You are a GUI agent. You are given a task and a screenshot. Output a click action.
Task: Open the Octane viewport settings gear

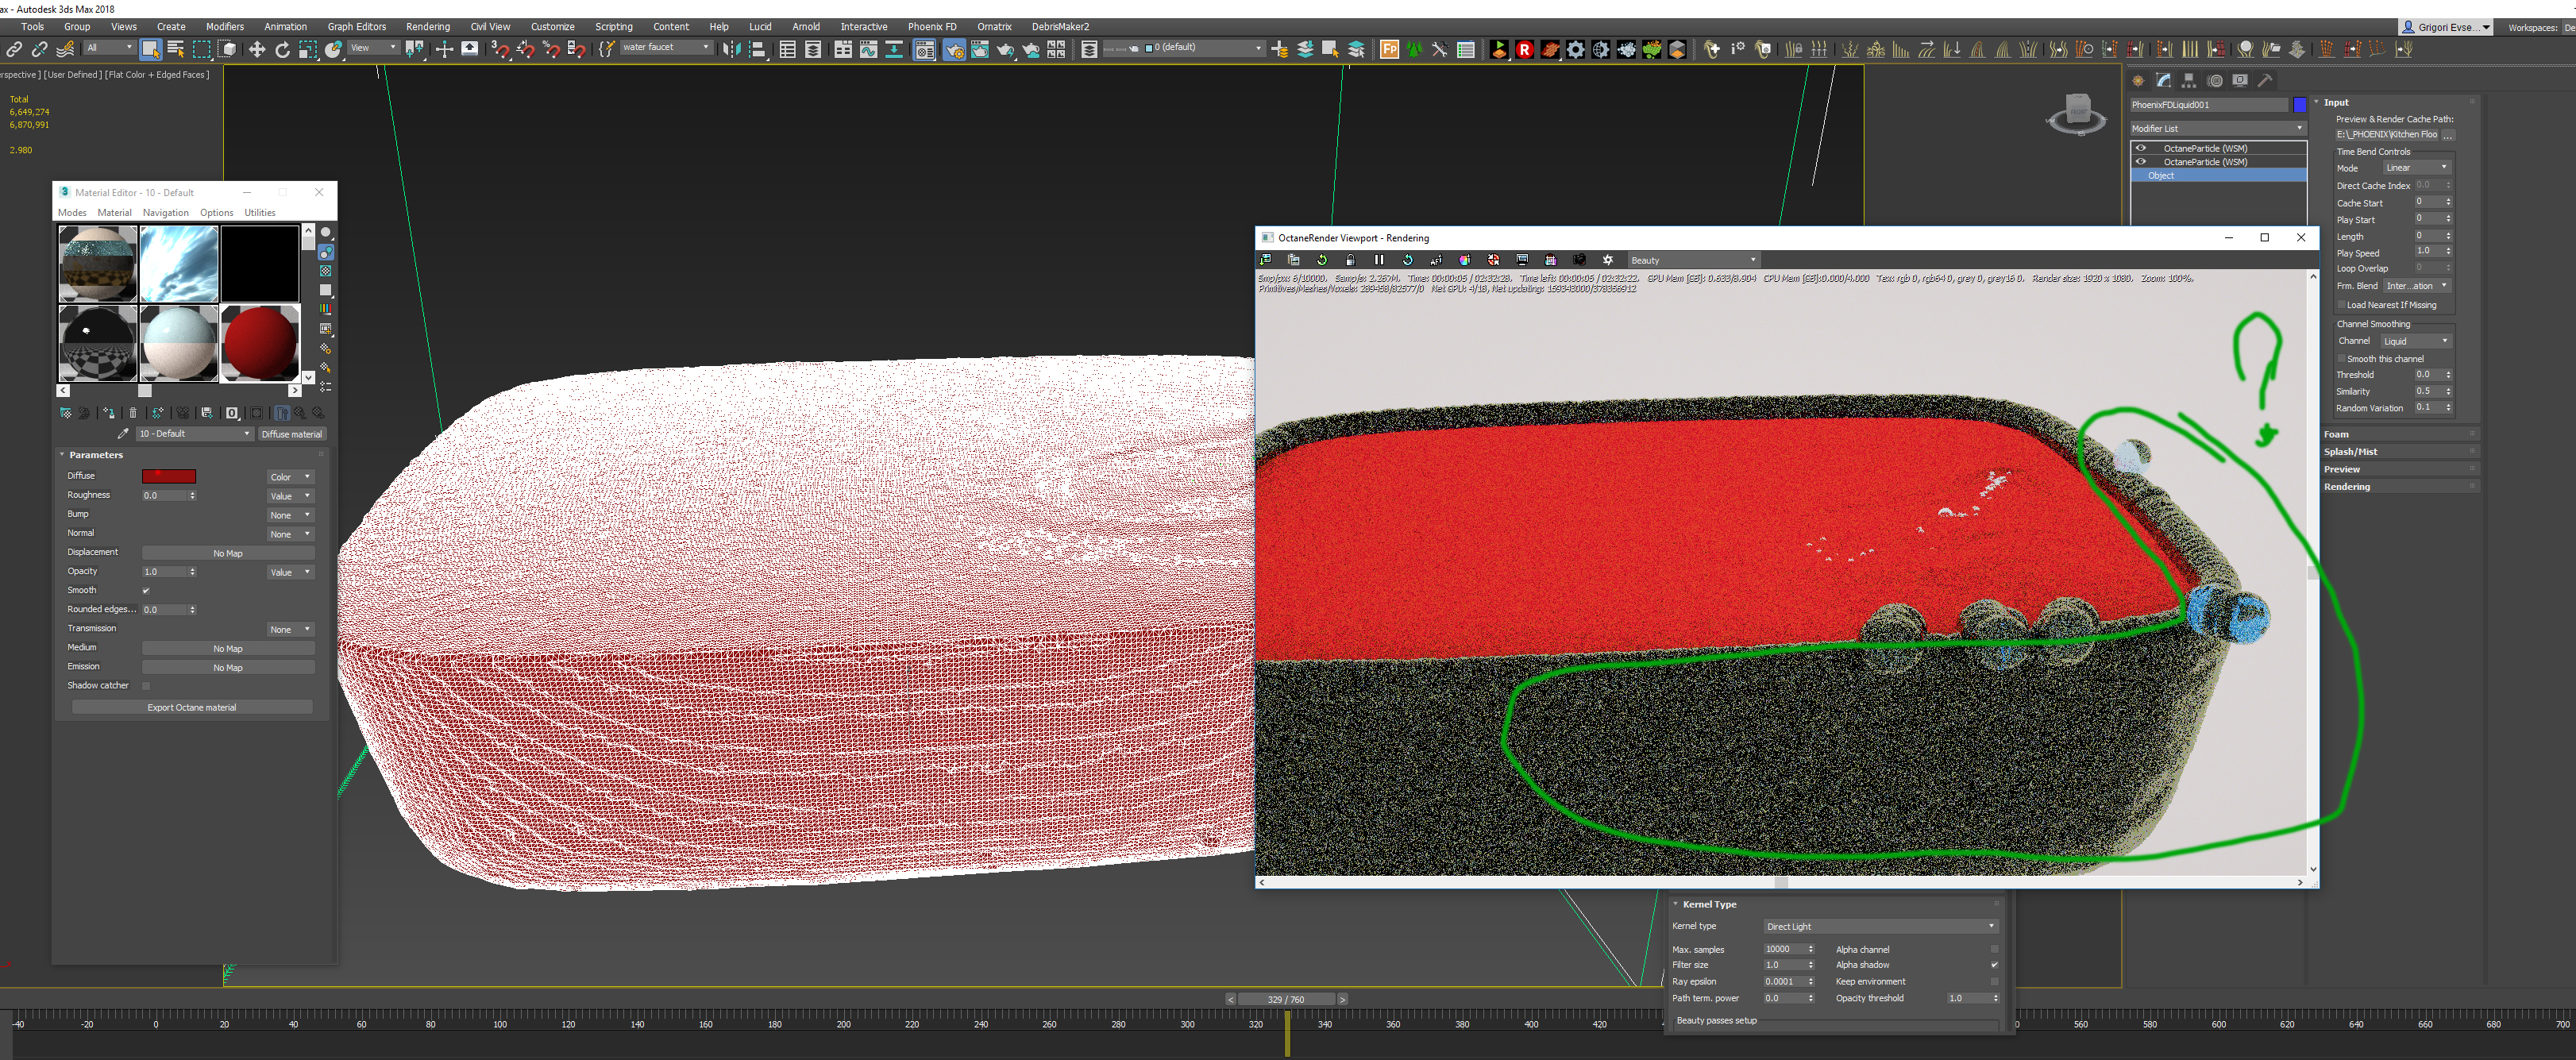(1608, 260)
